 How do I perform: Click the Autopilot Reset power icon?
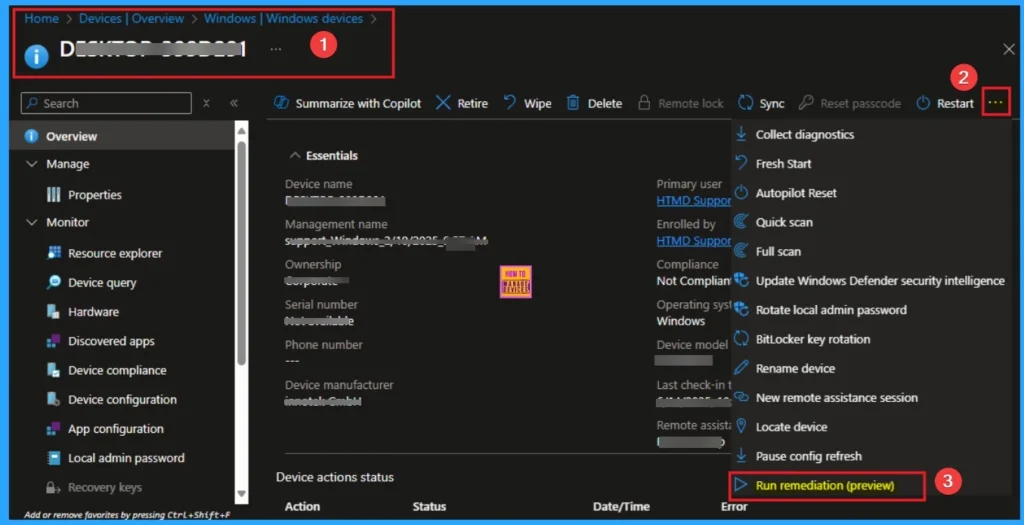741,193
